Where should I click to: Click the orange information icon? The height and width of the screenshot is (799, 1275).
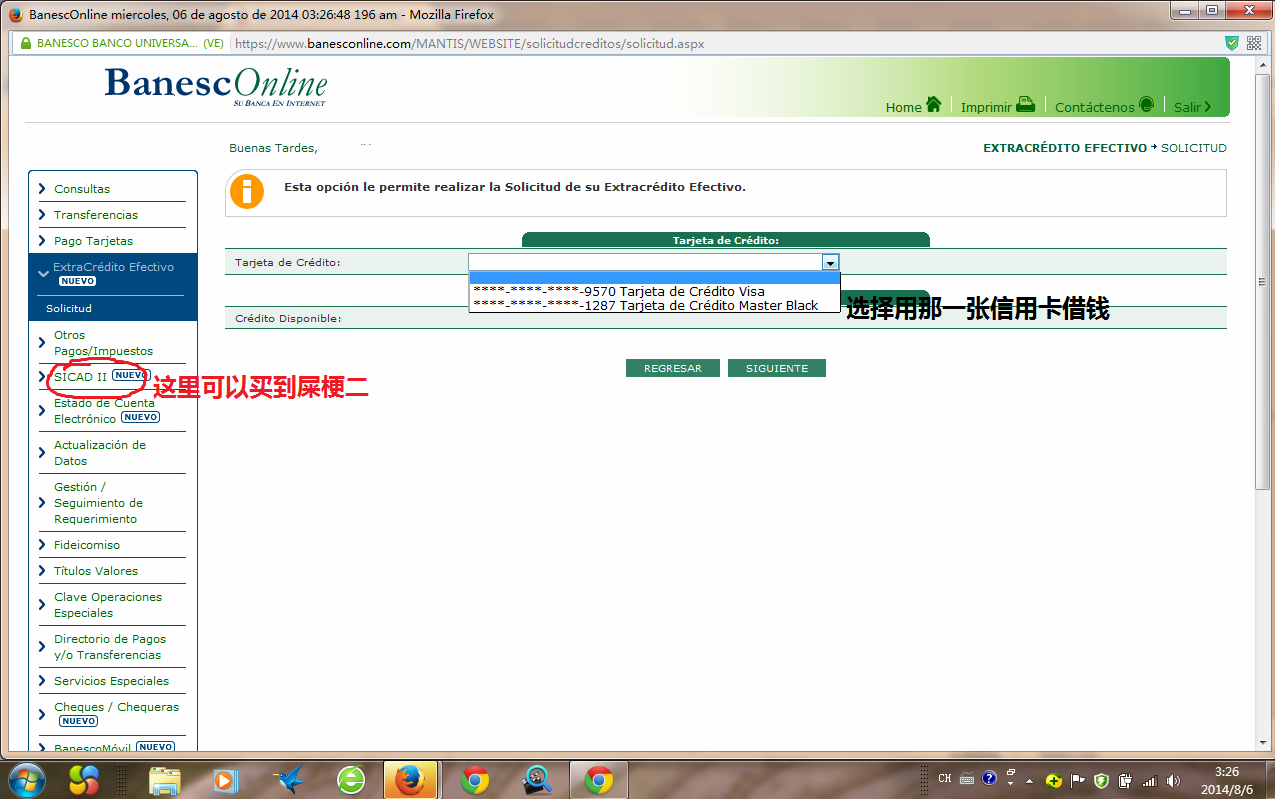(x=247, y=191)
